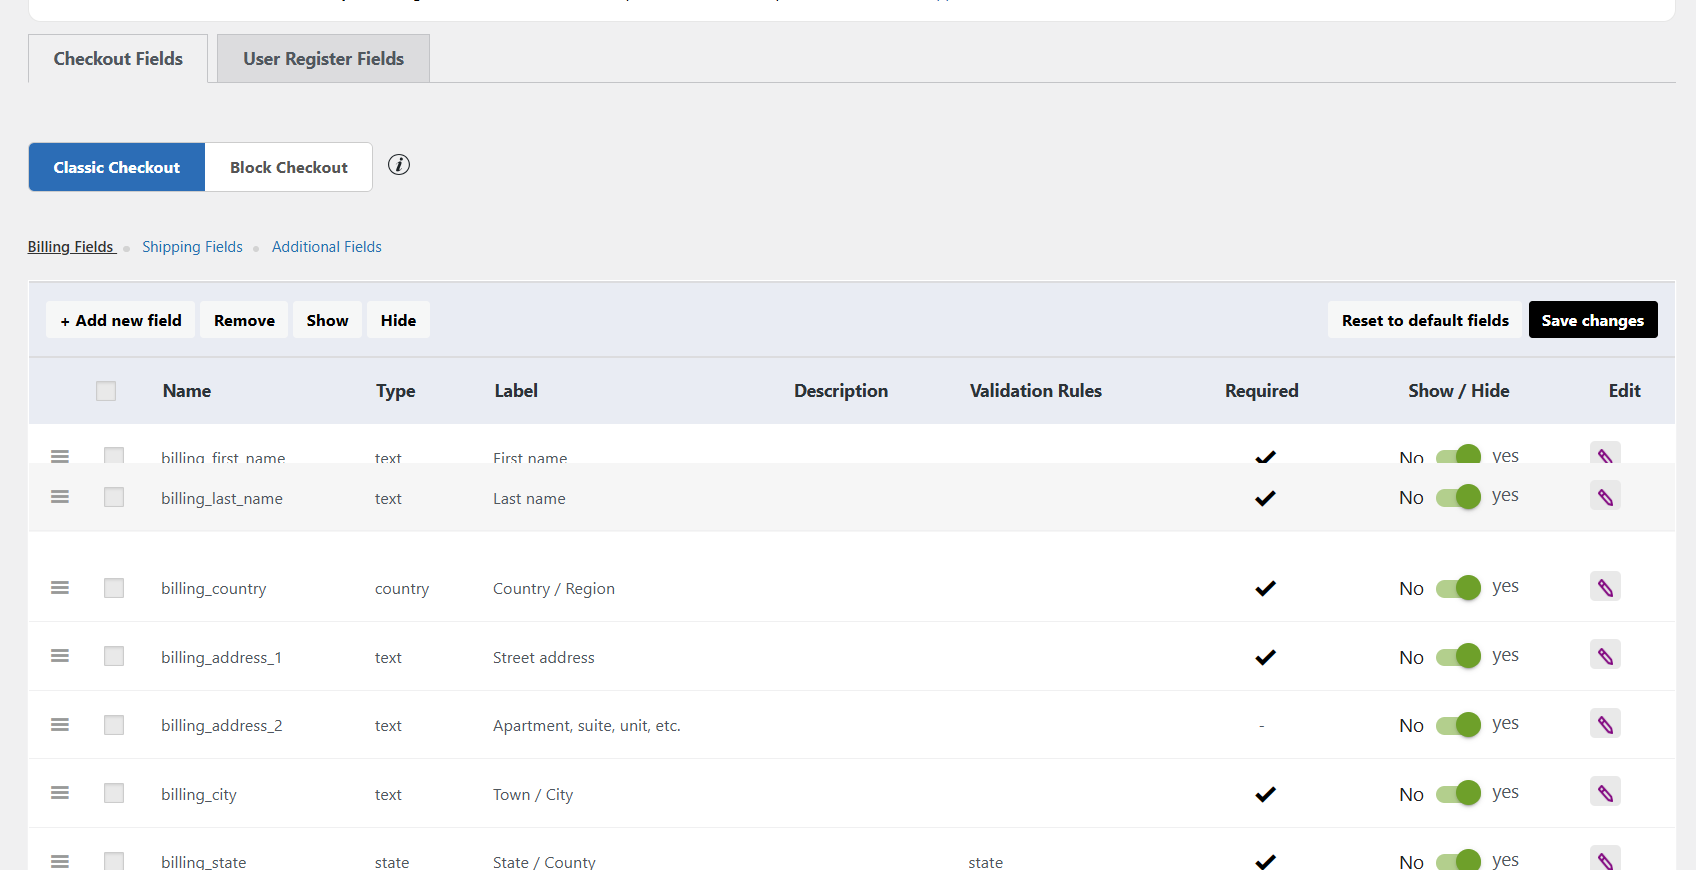Toggle show/hide switch for billing_country
1696x870 pixels.
(1458, 588)
